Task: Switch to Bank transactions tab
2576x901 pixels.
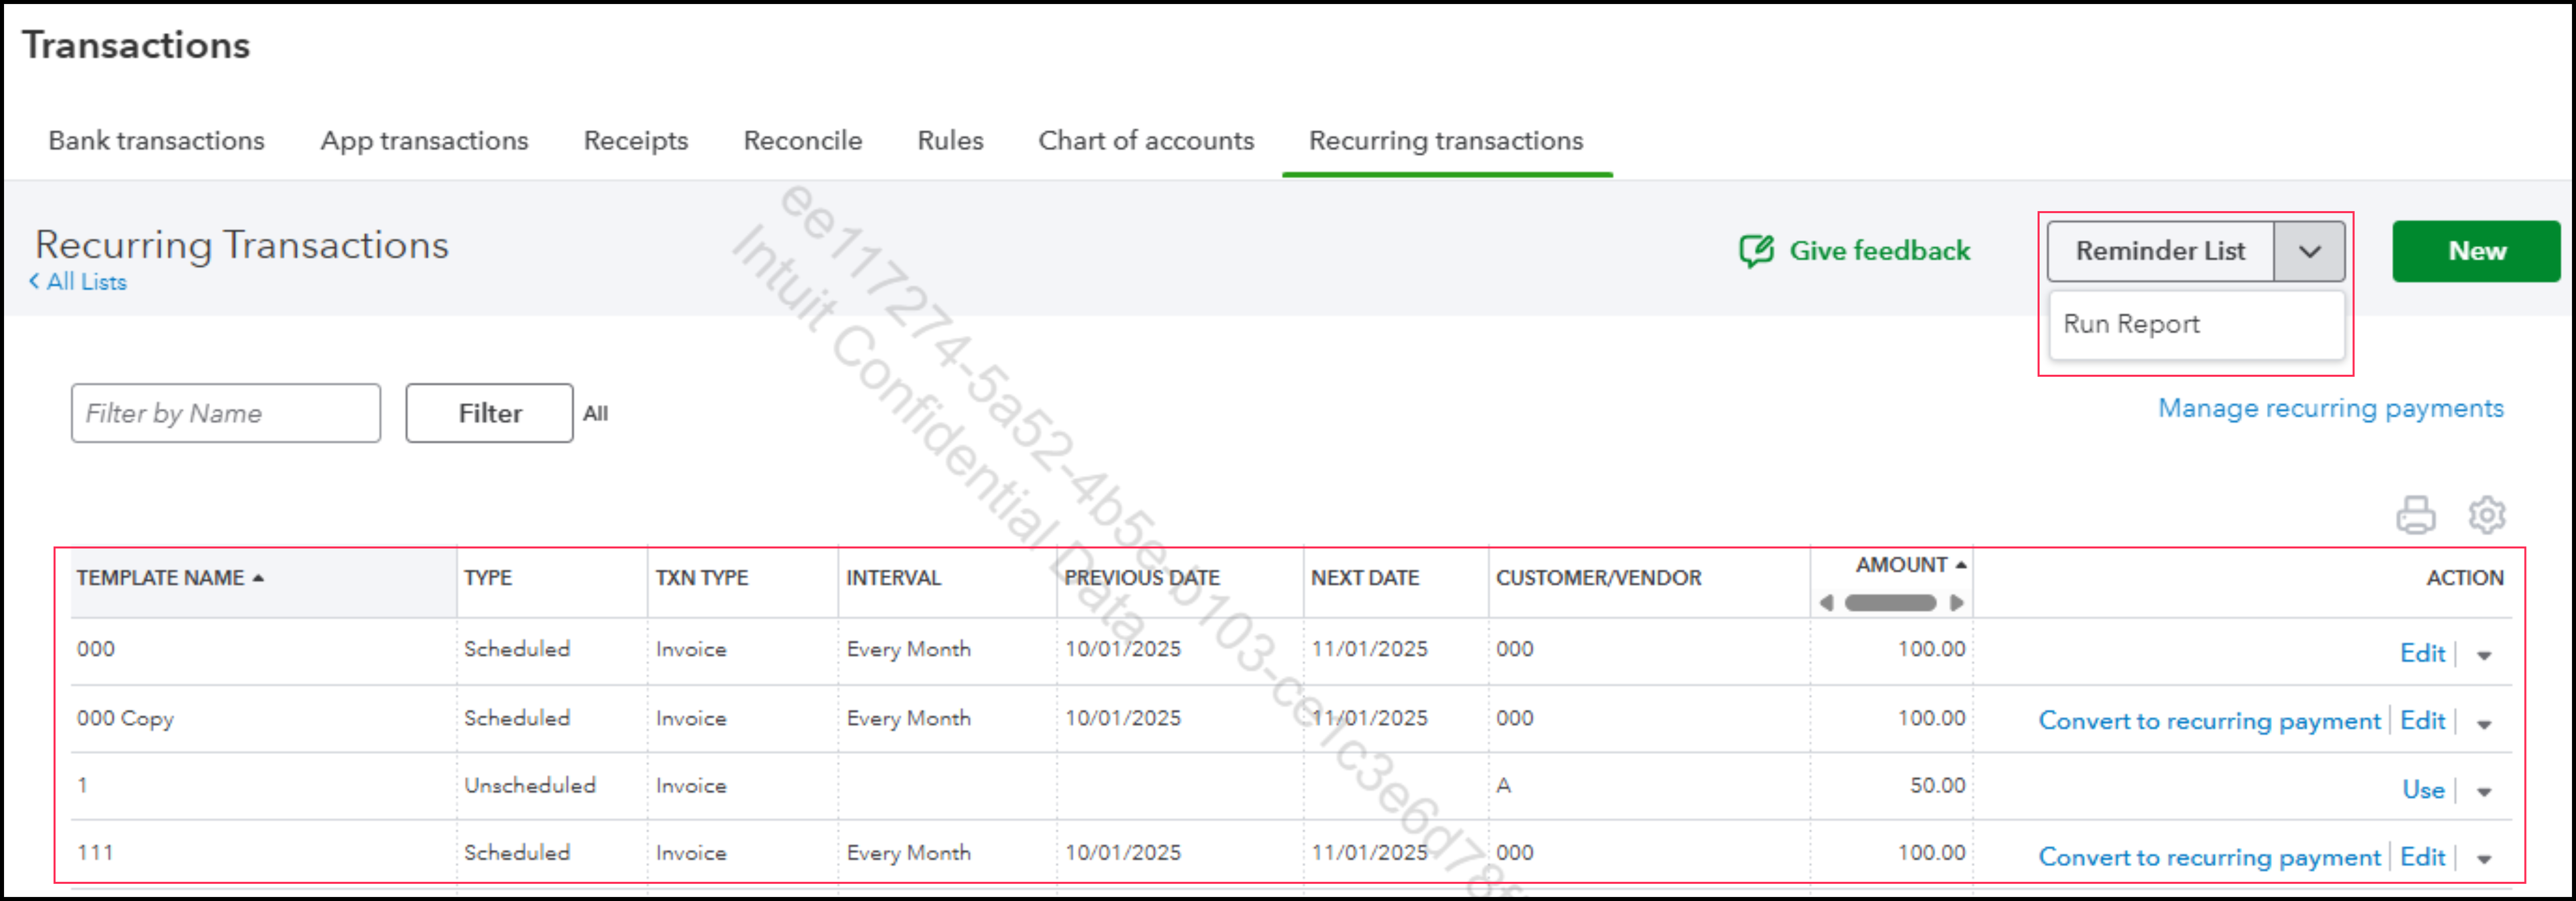Action: click(156, 141)
